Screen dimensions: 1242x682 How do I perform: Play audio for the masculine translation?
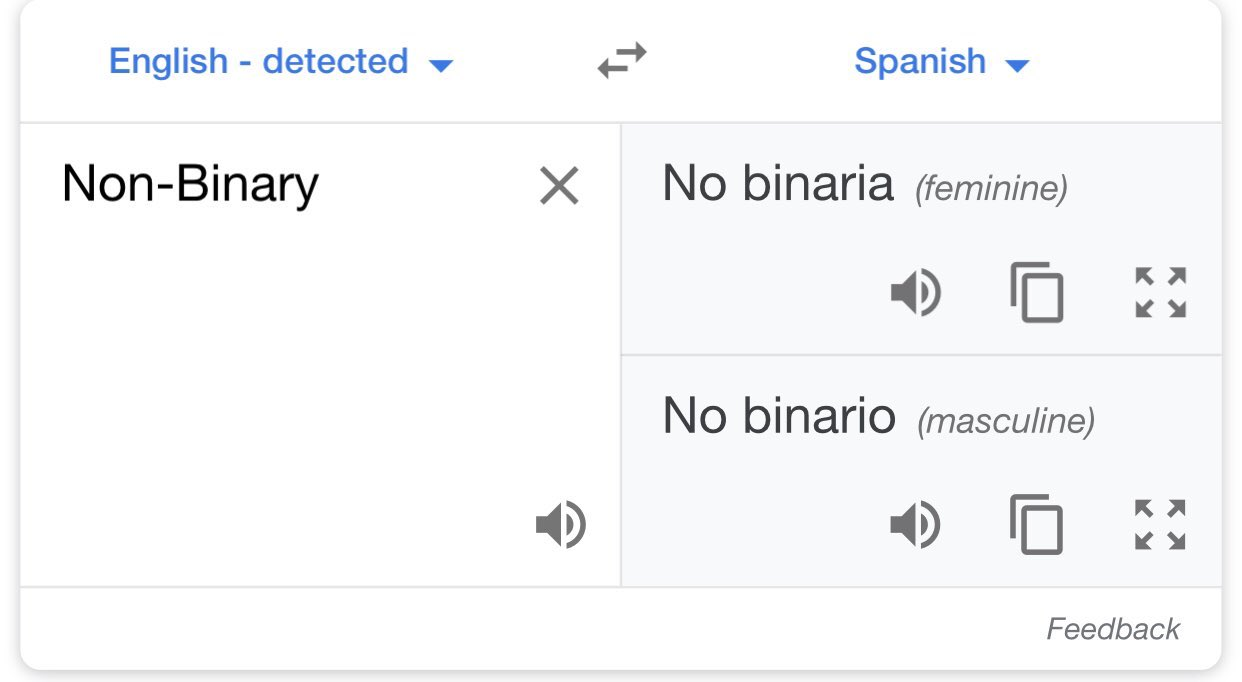tap(915, 525)
